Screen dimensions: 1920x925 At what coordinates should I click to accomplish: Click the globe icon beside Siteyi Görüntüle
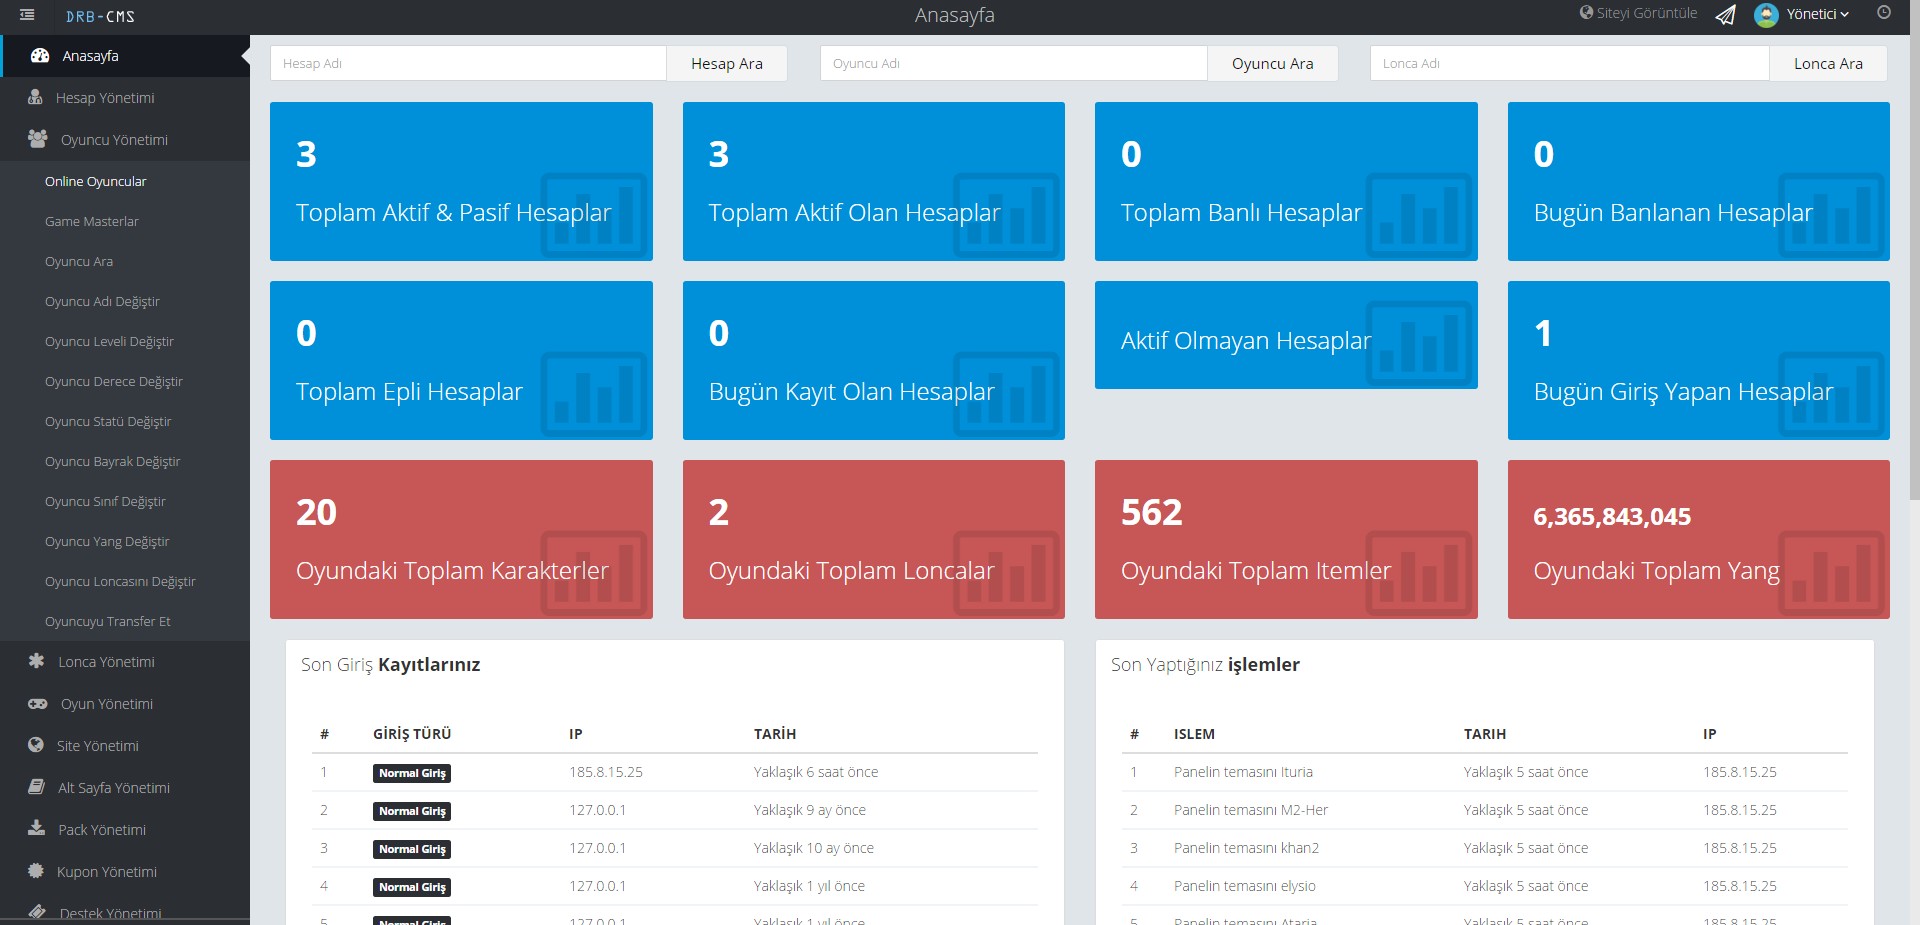click(x=1586, y=13)
